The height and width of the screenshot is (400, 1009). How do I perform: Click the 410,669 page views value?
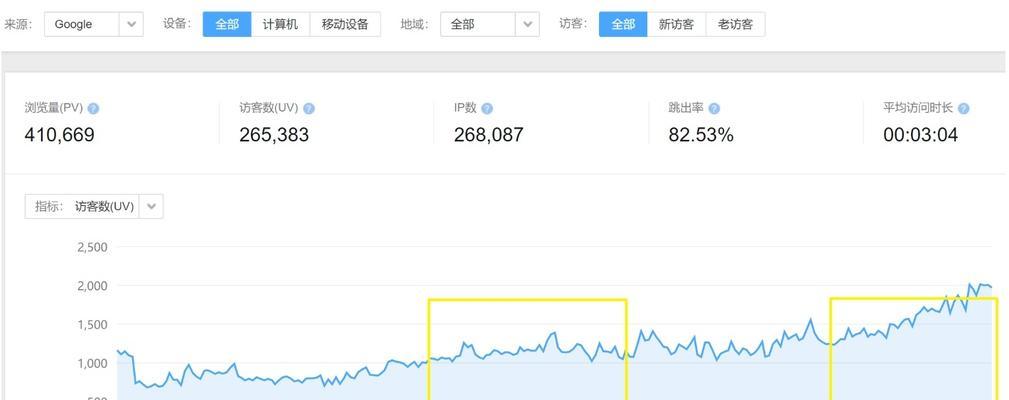click(x=59, y=135)
